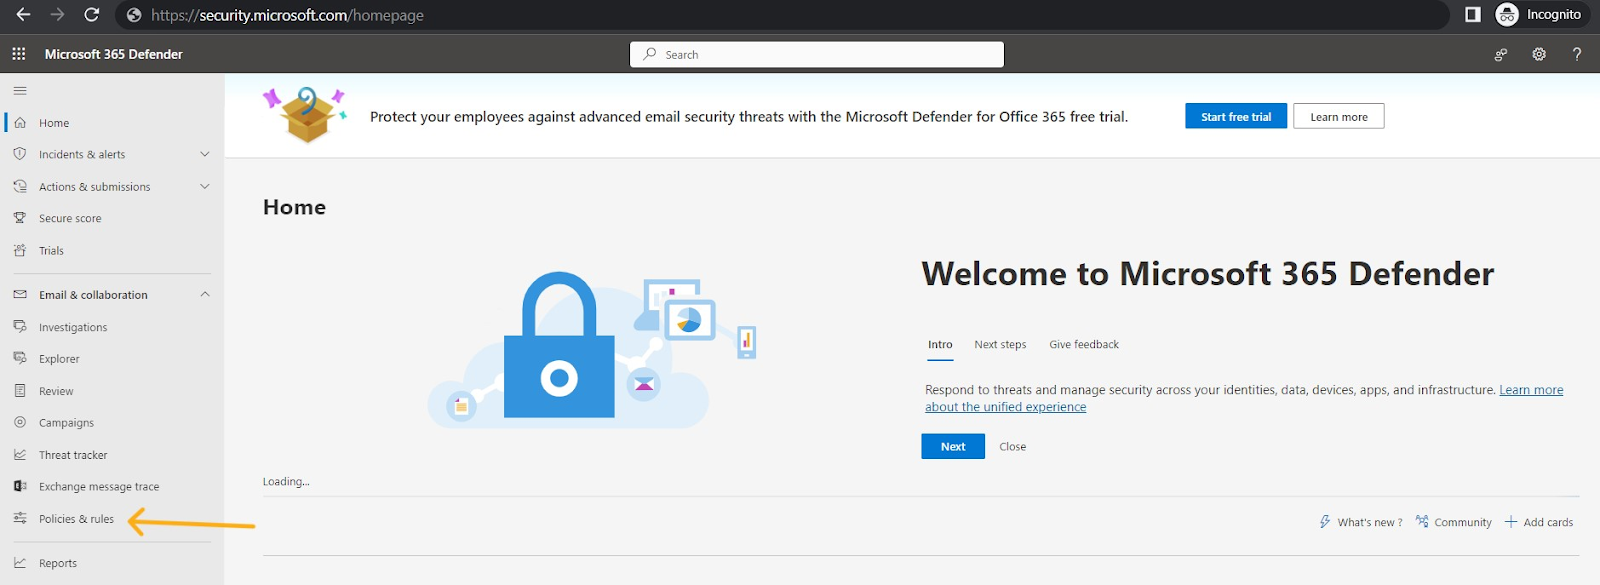Click the Review clipboard icon
The width and height of the screenshot is (1600, 585).
(20, 391)
